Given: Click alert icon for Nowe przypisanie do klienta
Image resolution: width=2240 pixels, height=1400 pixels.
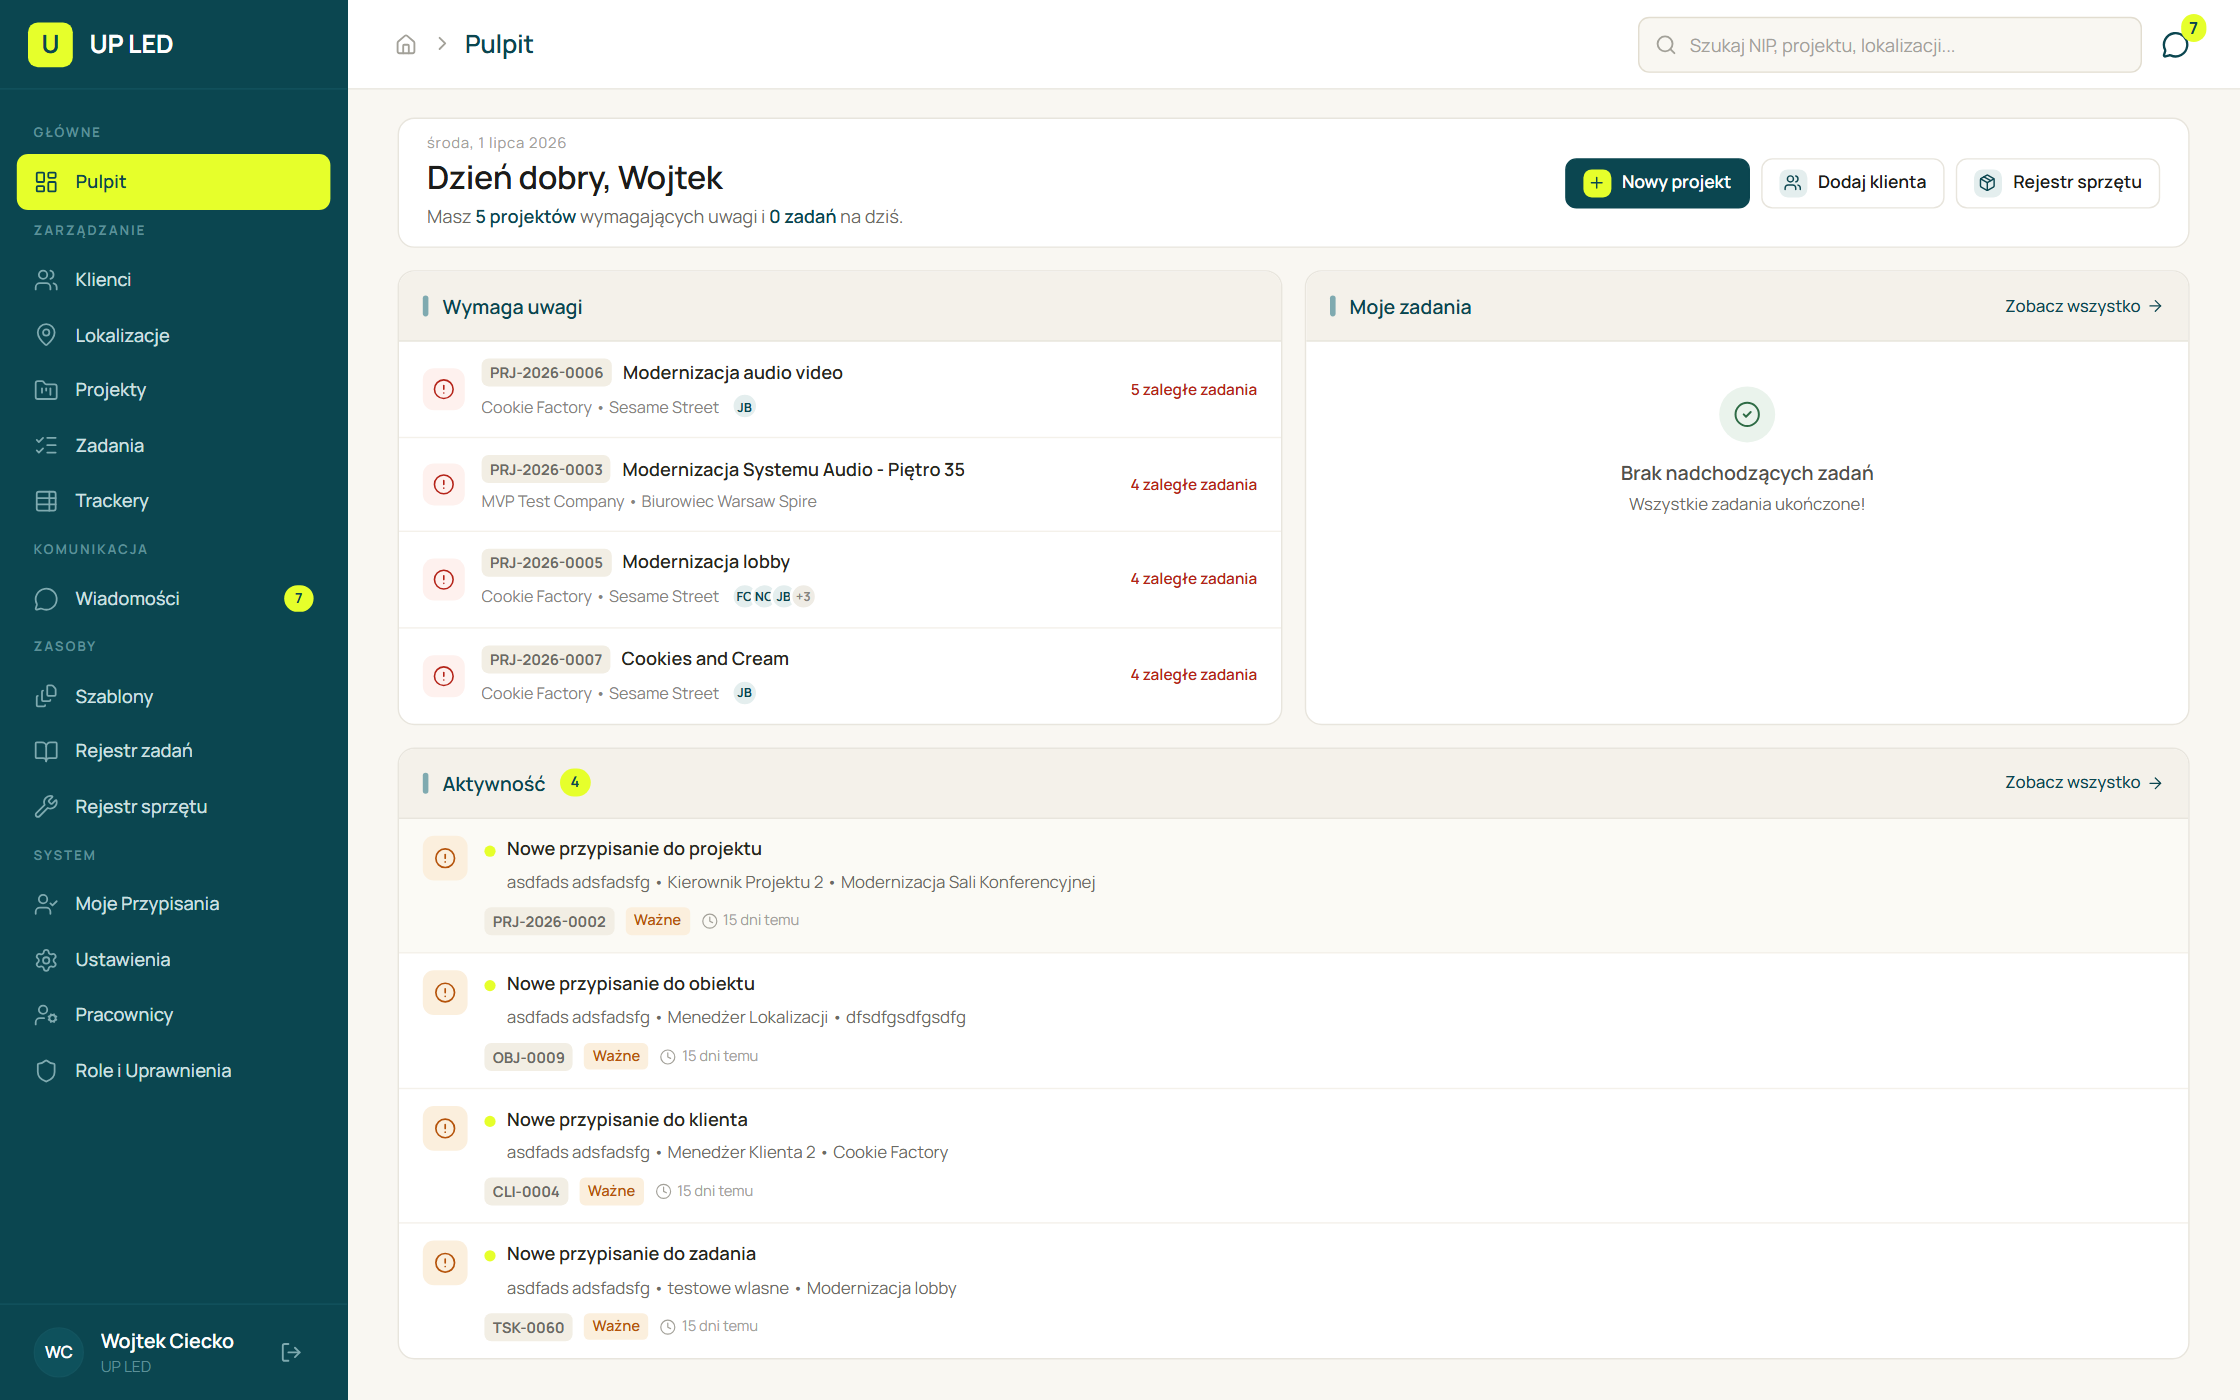Looking at the screenshot, I should pos(445,1128).
